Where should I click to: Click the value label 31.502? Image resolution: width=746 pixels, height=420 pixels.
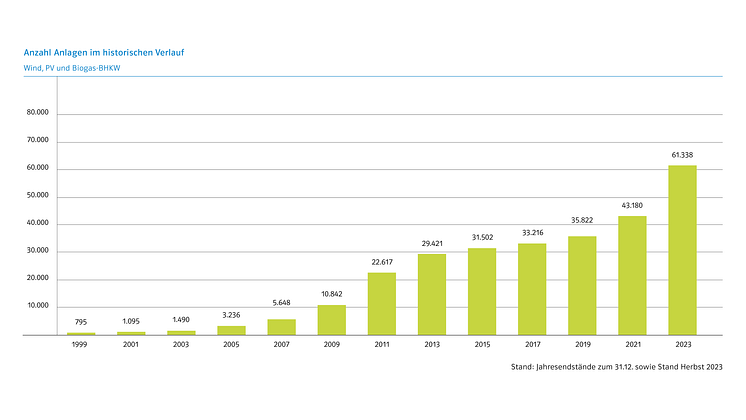[482, 237]
